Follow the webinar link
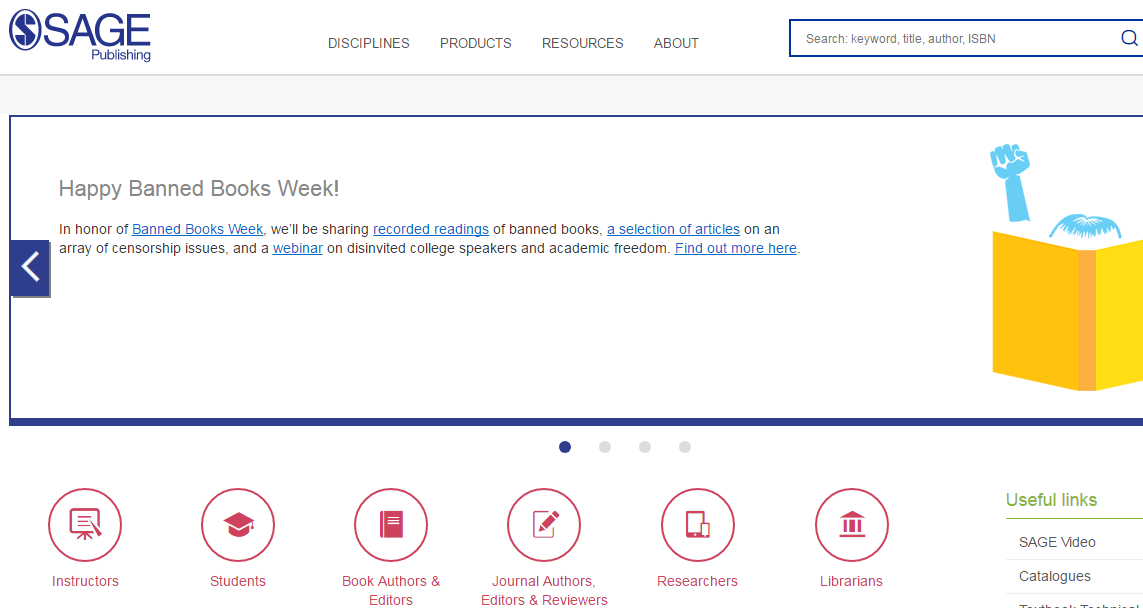The width and height of the screenshot is (1143, 608). [297, 248]
